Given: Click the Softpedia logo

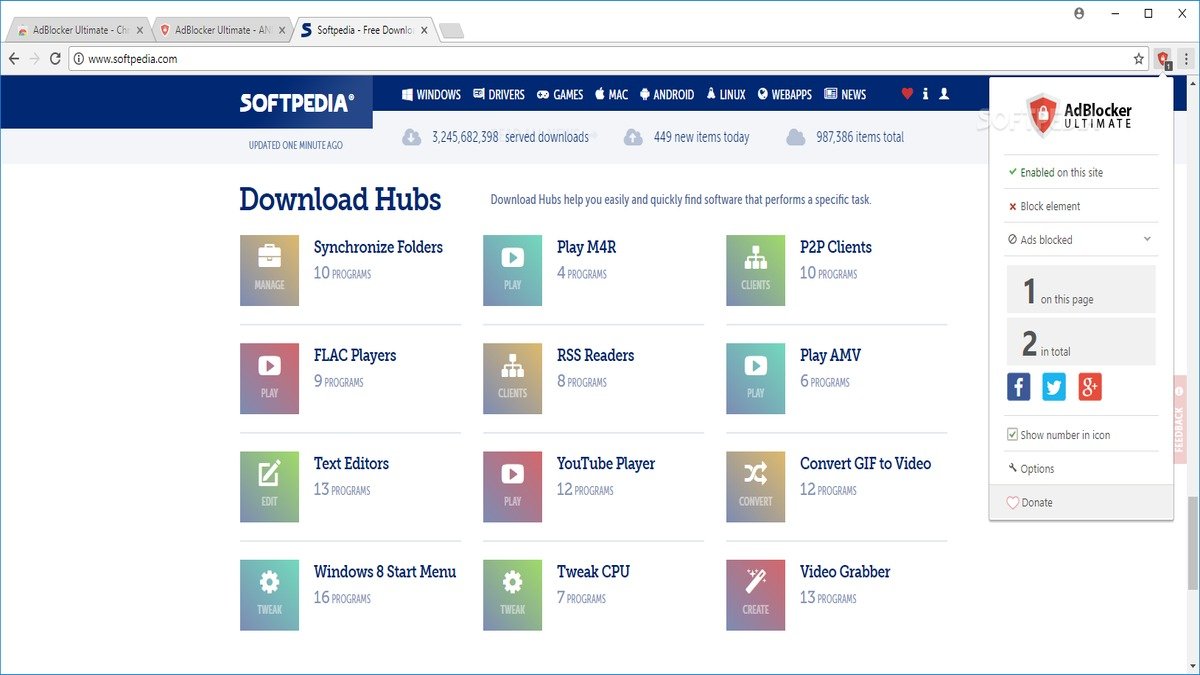Looking at the screenshot, I should pyautogui.click(x=297, y=102).
